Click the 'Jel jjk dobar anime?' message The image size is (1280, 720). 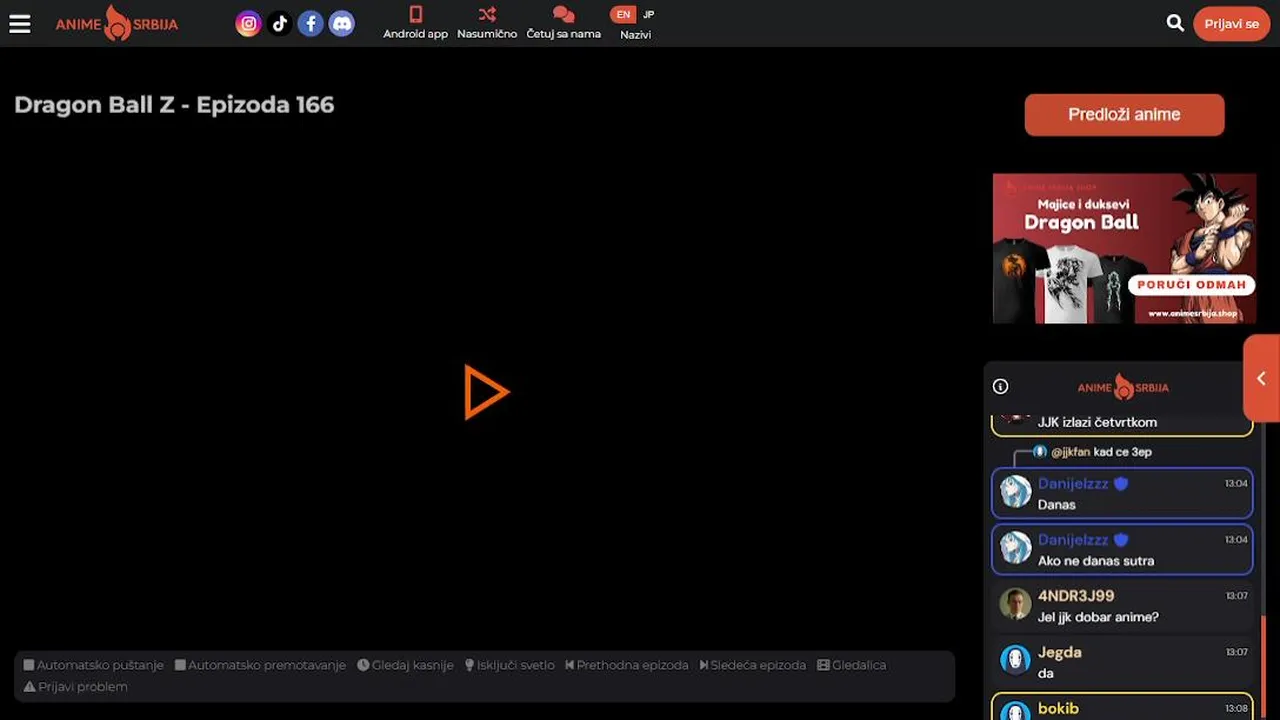(1098, 617)
